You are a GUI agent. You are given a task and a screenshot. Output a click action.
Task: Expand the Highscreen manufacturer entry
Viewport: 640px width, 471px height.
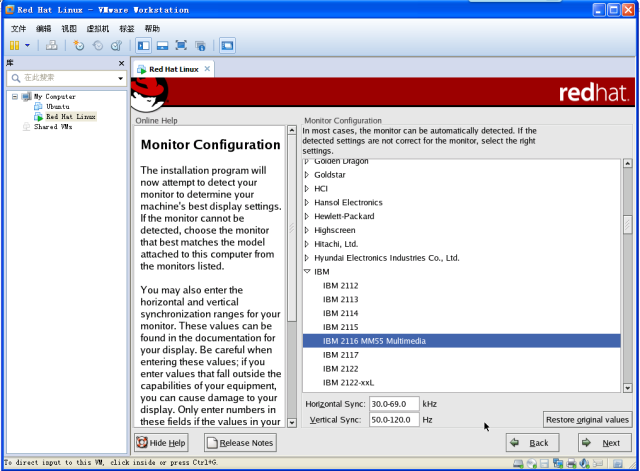(307, 230)
